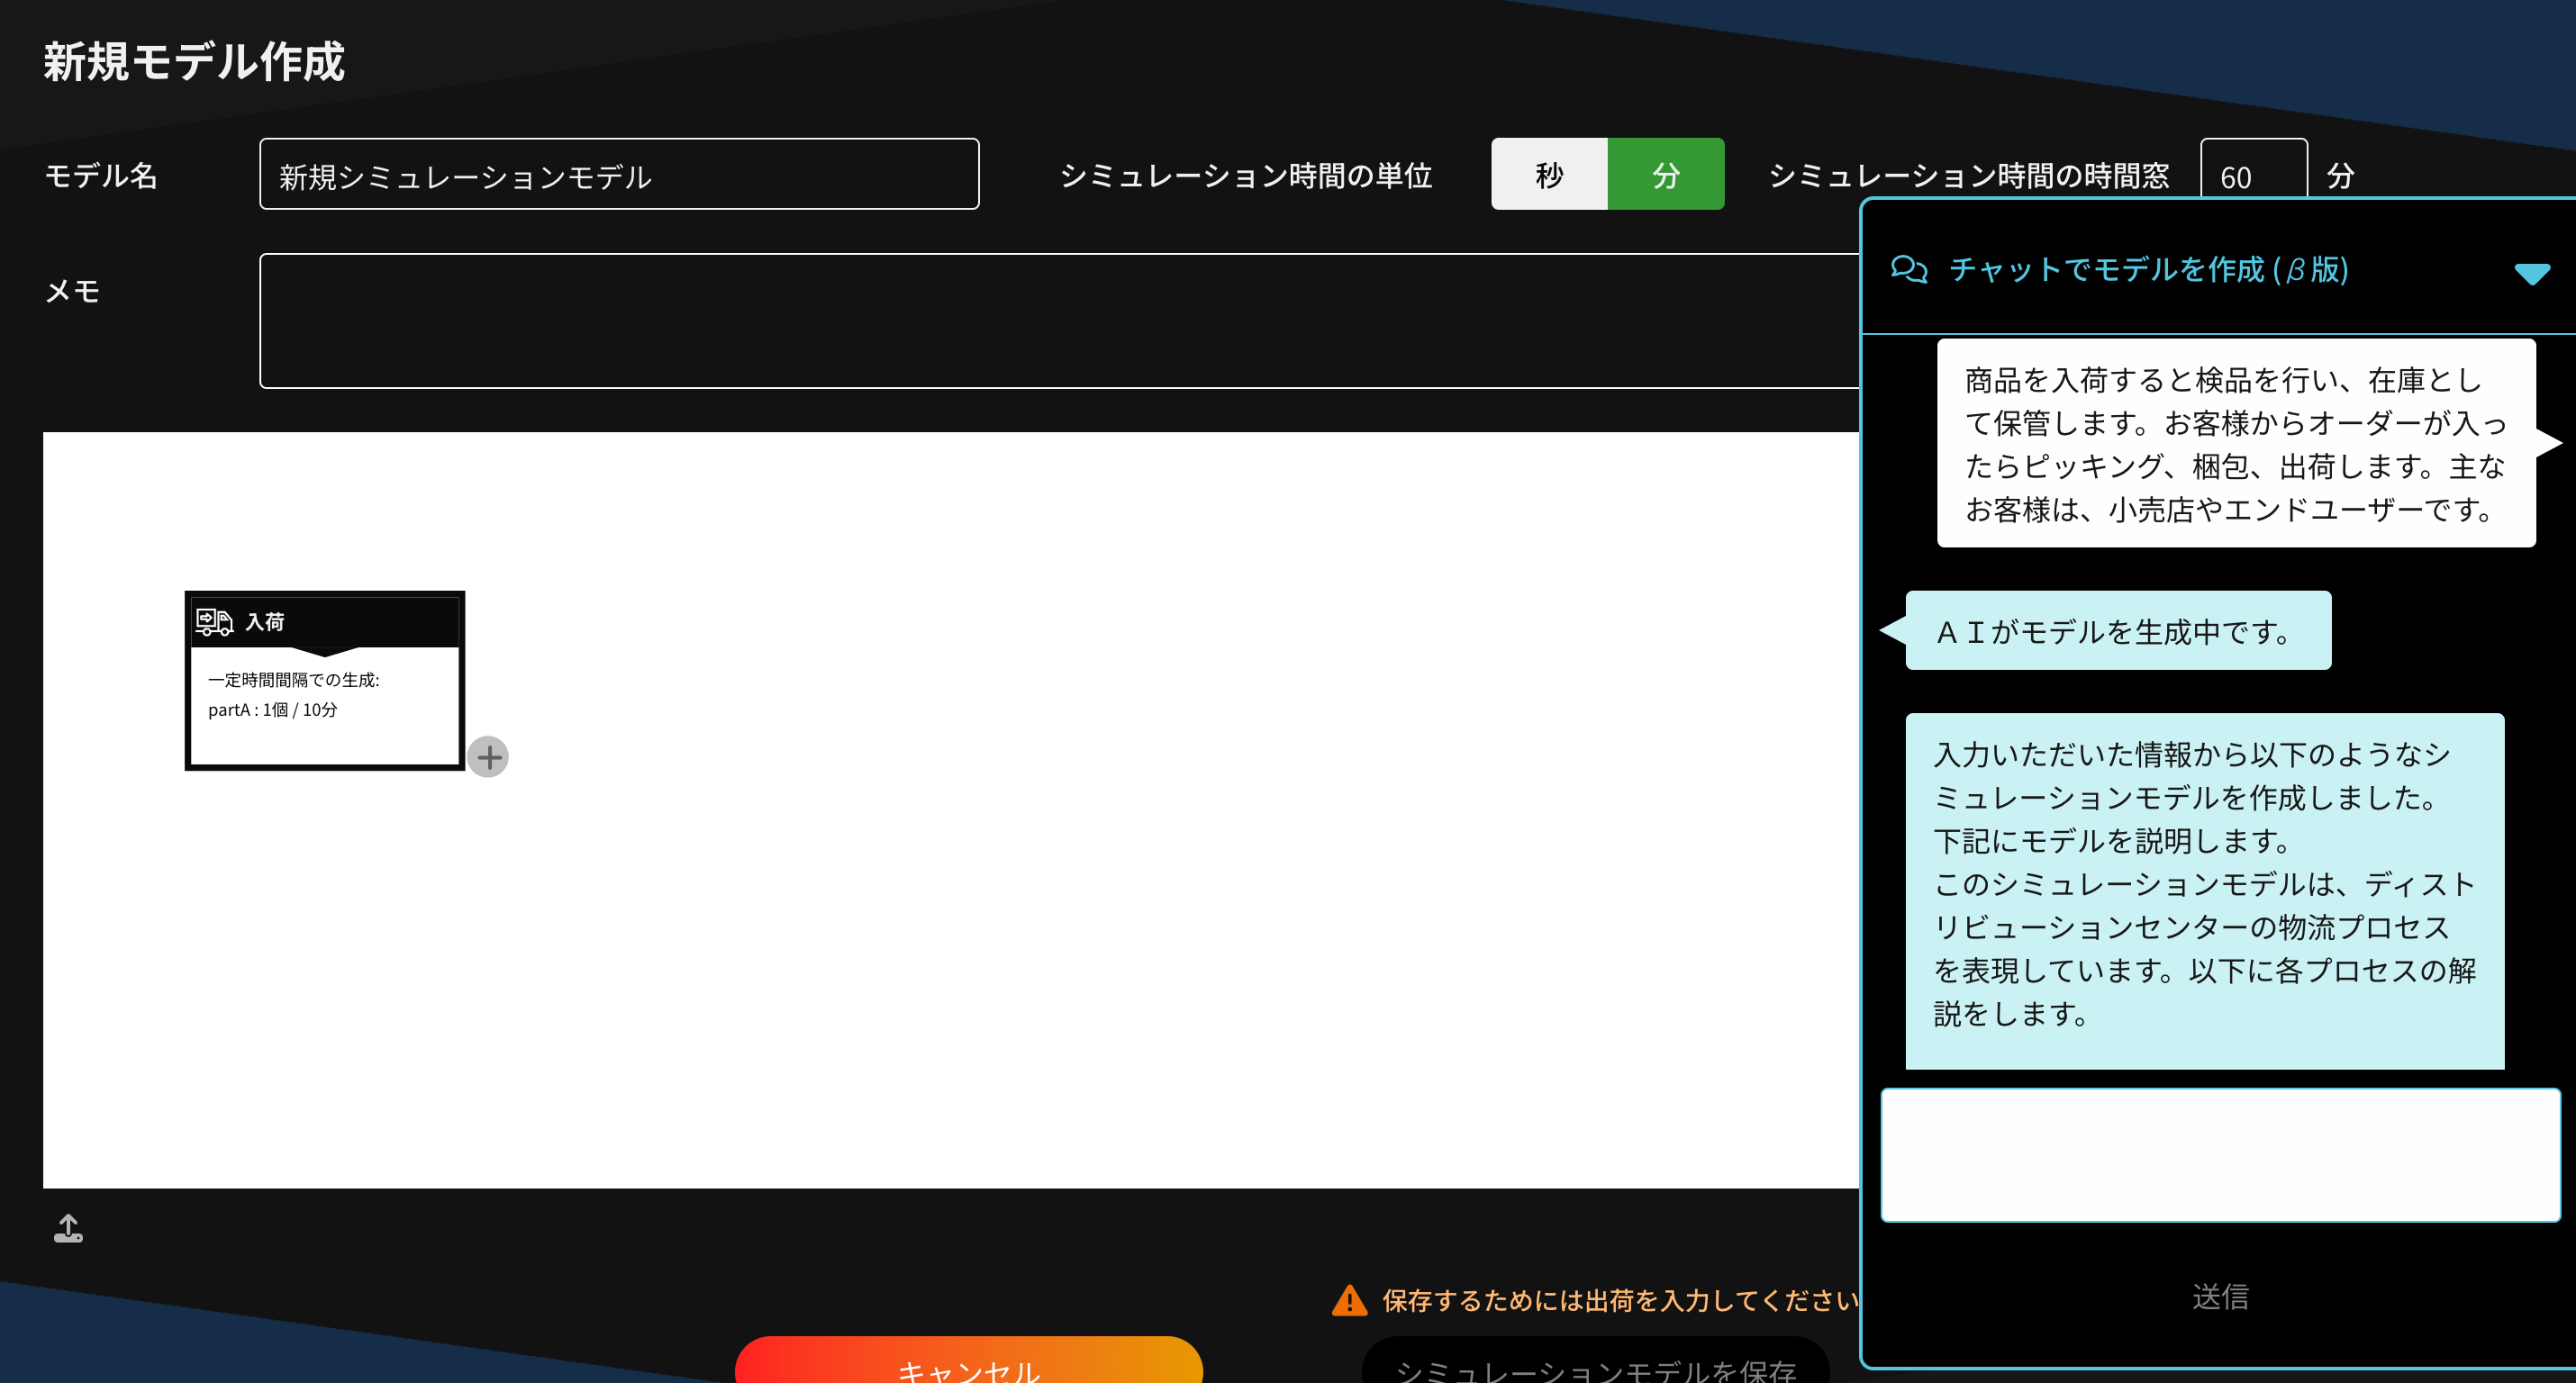
Task: Click the truck icon on 入荷 node
Action: [x=213, y=622]
